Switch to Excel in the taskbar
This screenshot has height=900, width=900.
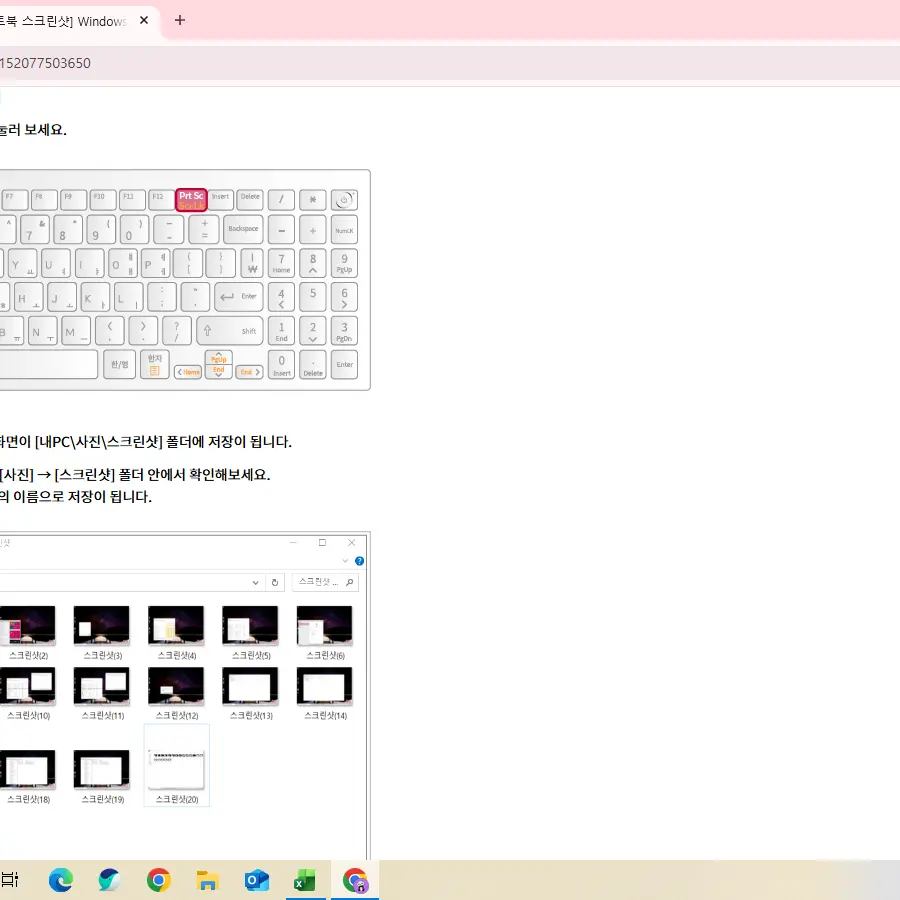pyautogui.click(x=305, y=880)
